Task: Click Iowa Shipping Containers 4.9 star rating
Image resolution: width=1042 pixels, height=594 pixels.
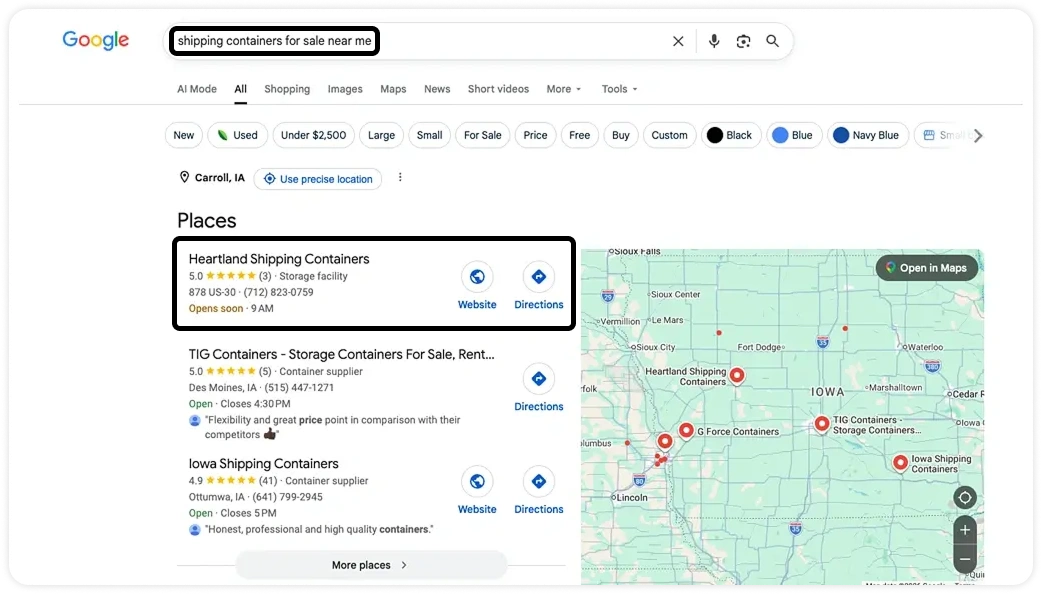Action: coord(233,480)
